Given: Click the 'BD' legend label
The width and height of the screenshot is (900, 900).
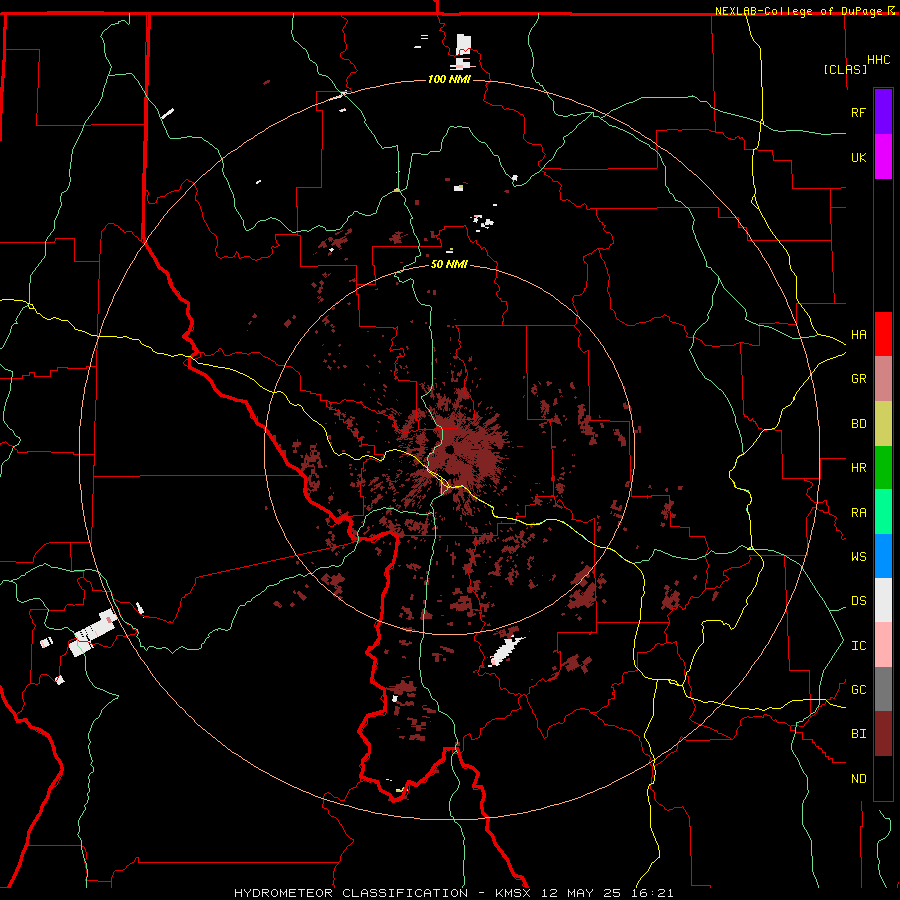Looking at the screenshot, I should [858, 424].
